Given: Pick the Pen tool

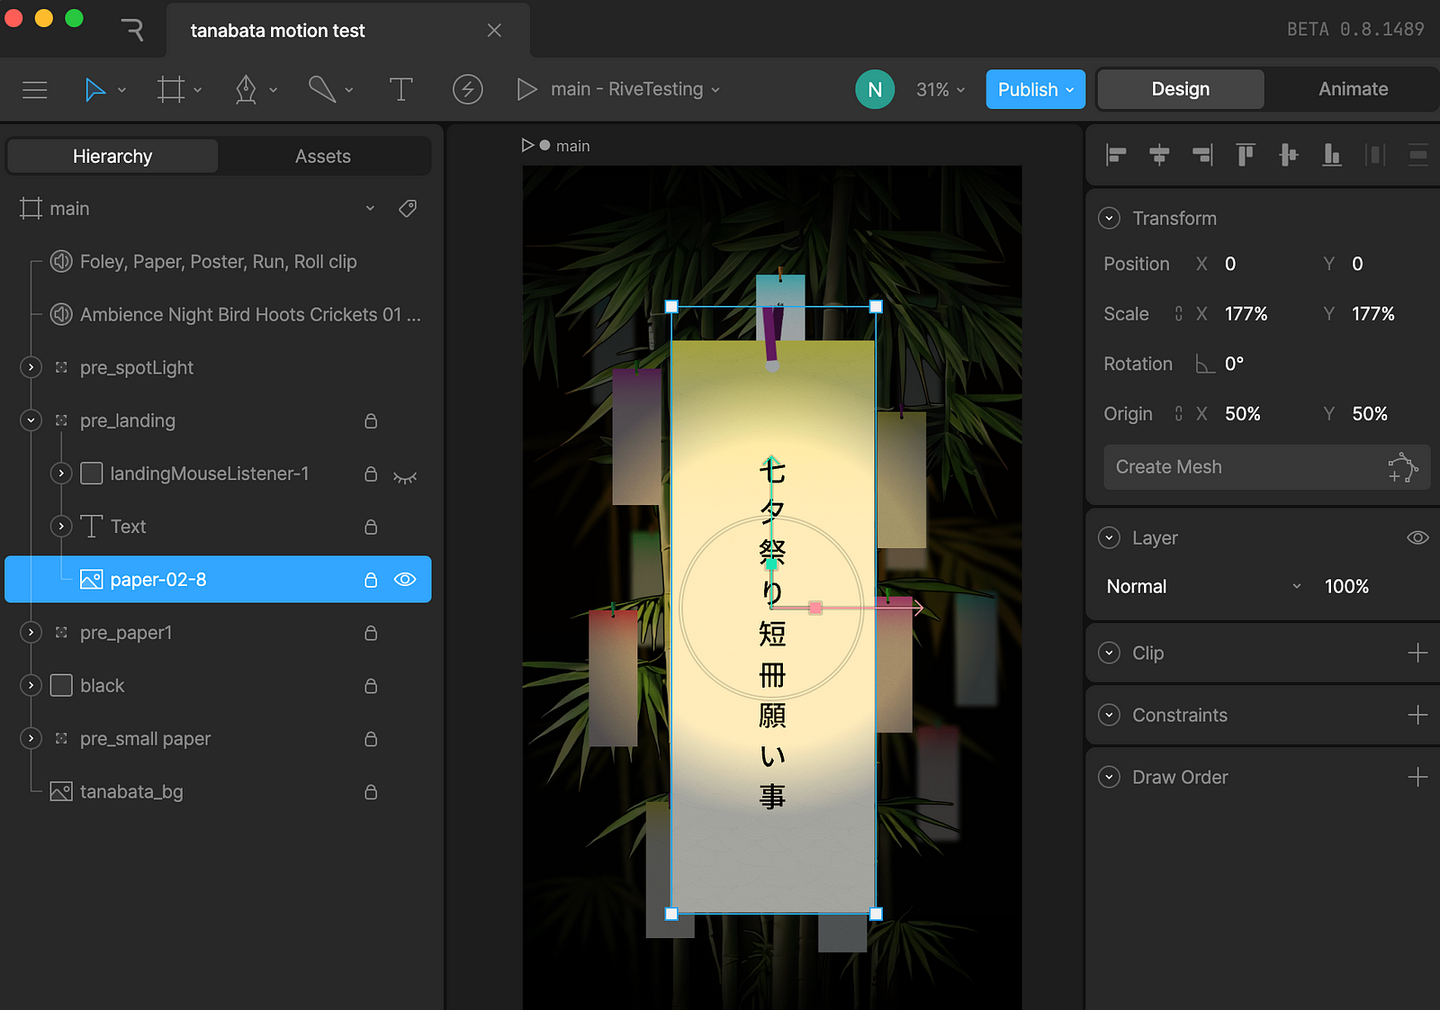Looking at the screenshot, I should 246,90.
